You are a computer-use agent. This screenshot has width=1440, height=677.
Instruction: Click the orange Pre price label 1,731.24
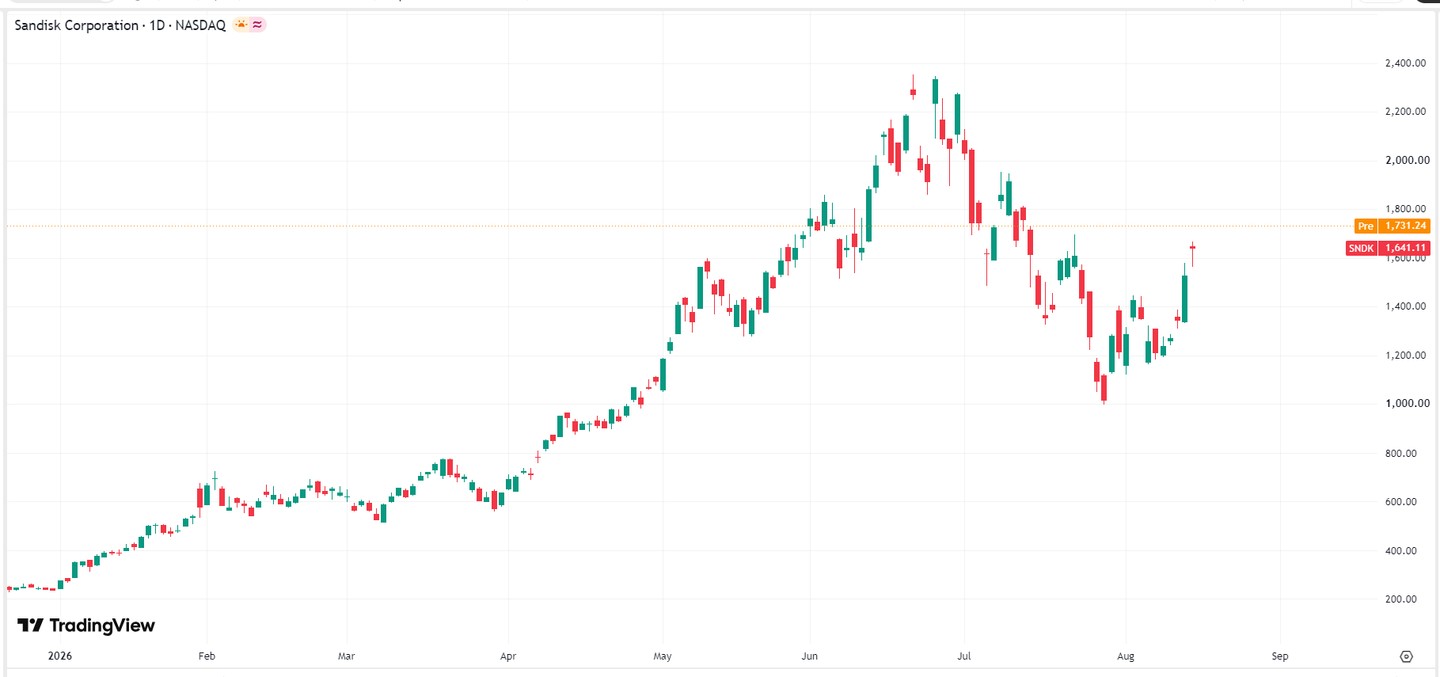click(x=1391, y=226)
